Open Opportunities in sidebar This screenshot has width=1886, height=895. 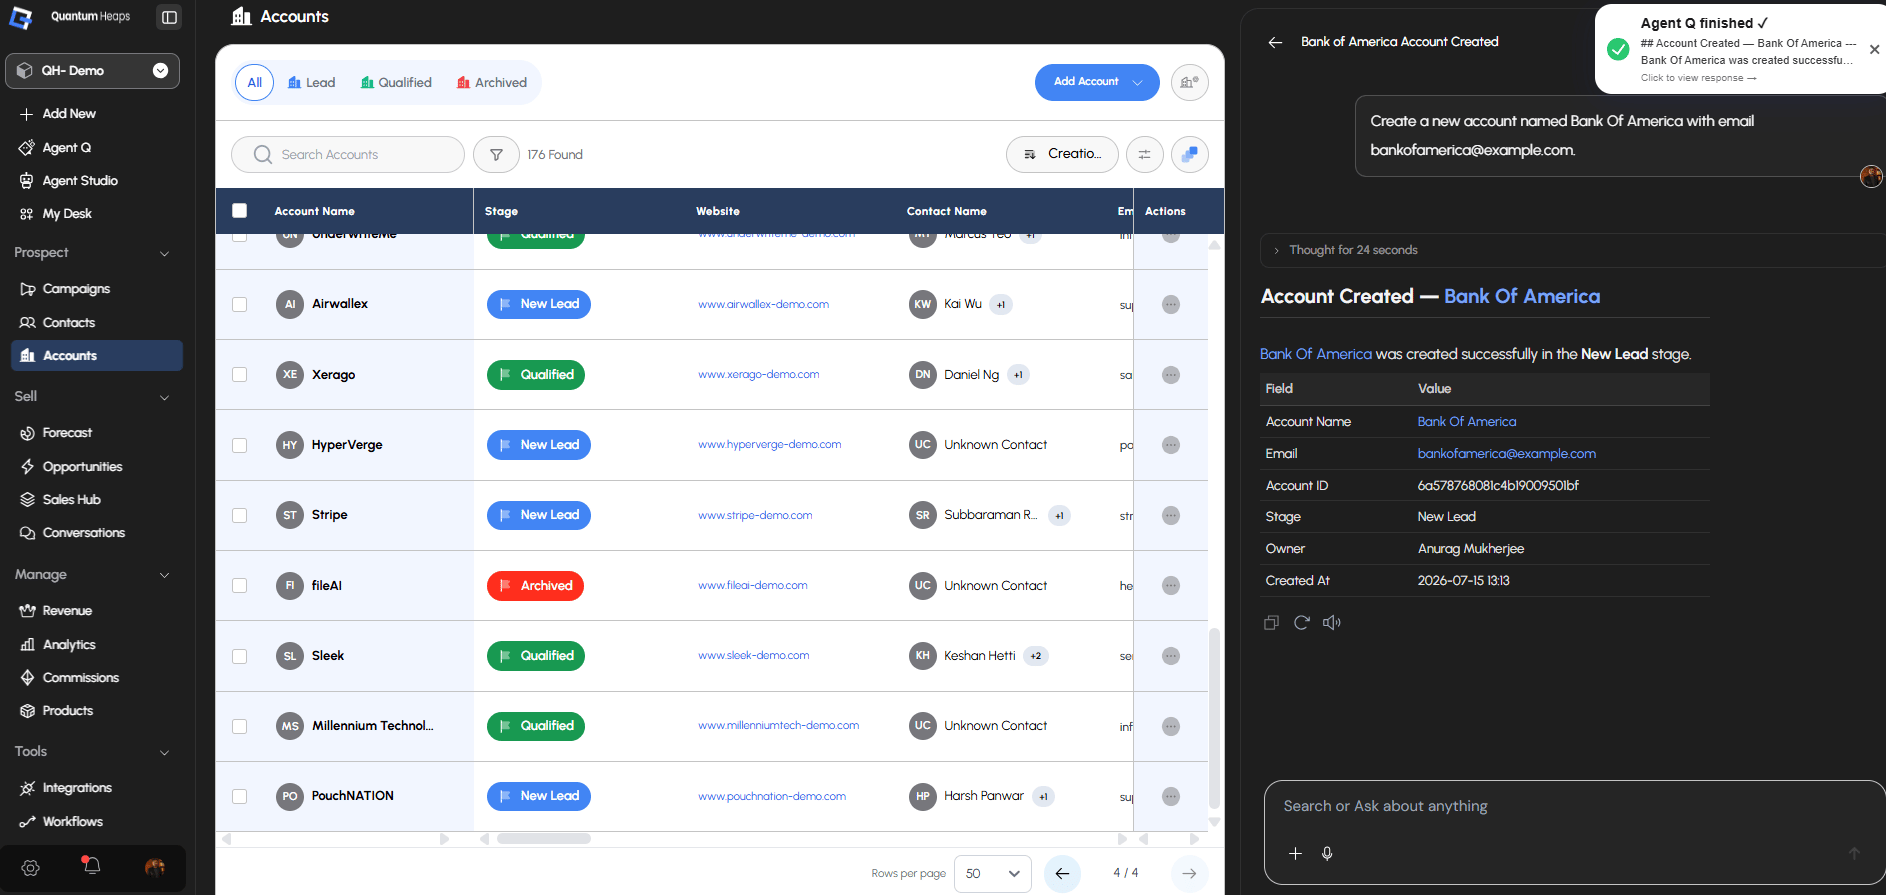82,467
